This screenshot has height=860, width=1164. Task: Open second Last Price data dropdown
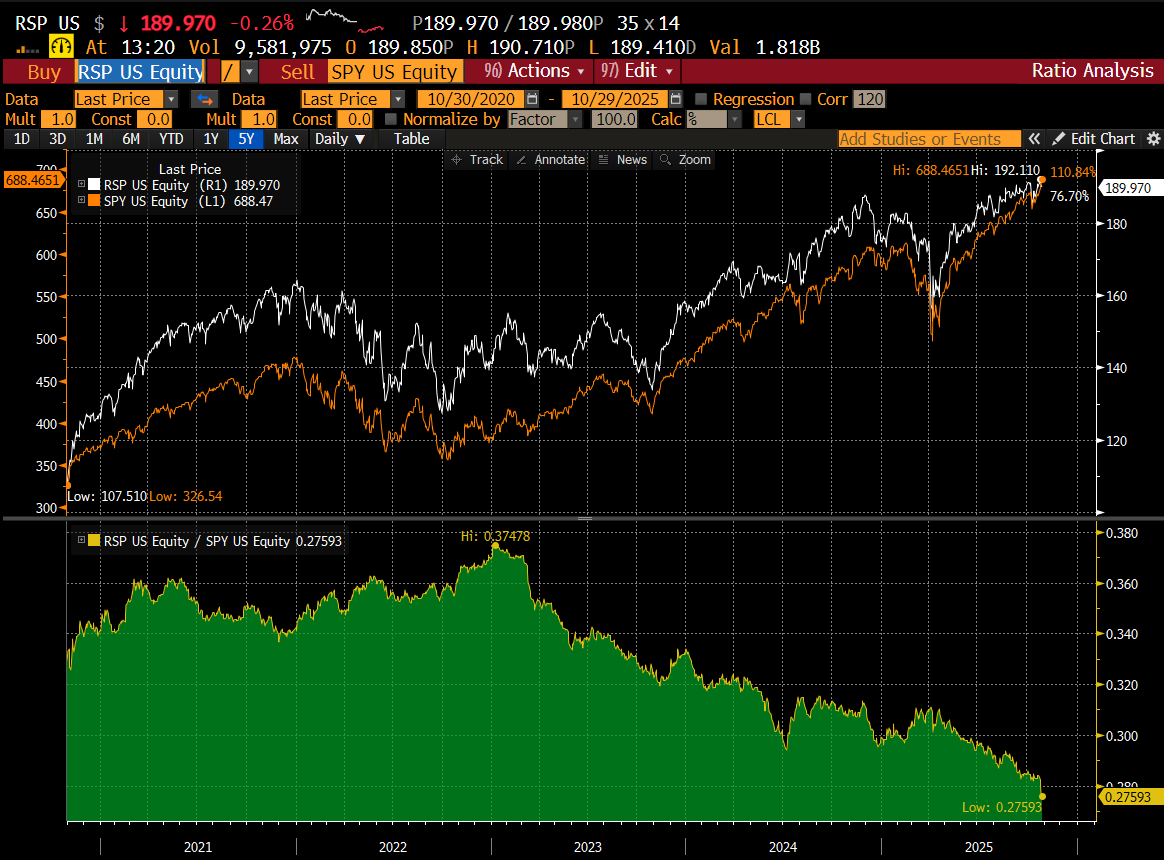(398, 99)
